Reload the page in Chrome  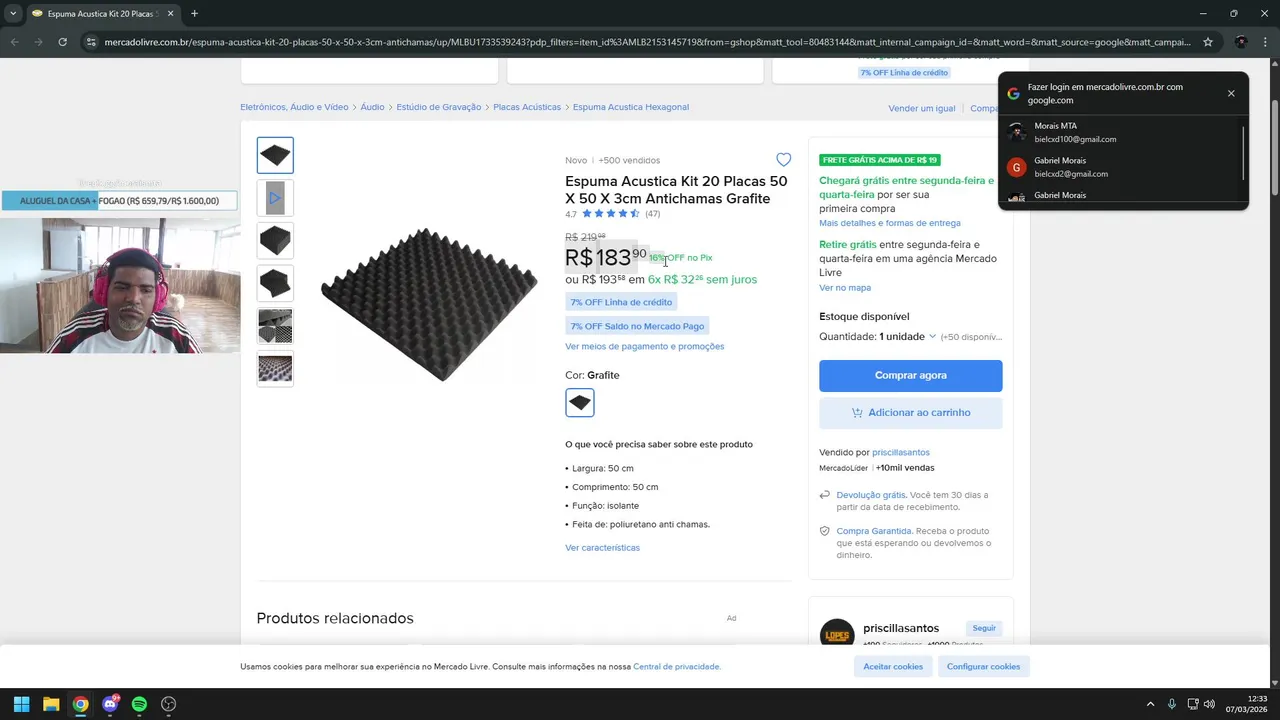click(x=62, y=42)
